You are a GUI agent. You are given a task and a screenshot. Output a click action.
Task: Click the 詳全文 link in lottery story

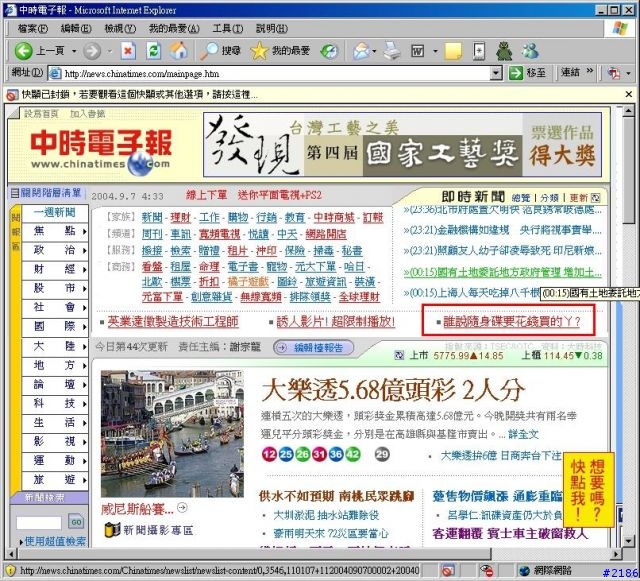coord(524,434)
